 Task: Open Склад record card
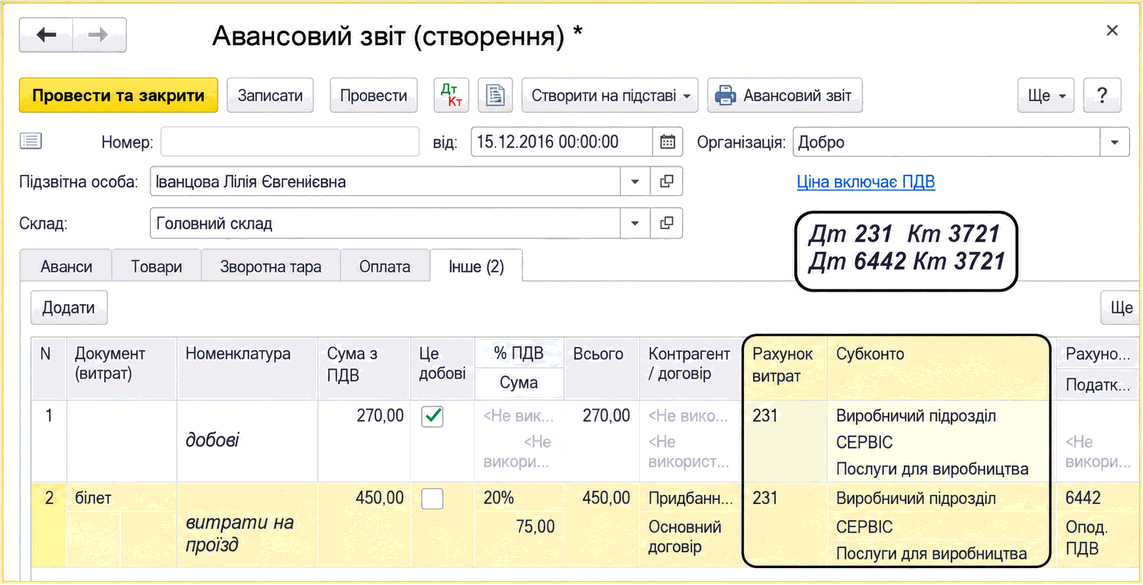(666, 223)
